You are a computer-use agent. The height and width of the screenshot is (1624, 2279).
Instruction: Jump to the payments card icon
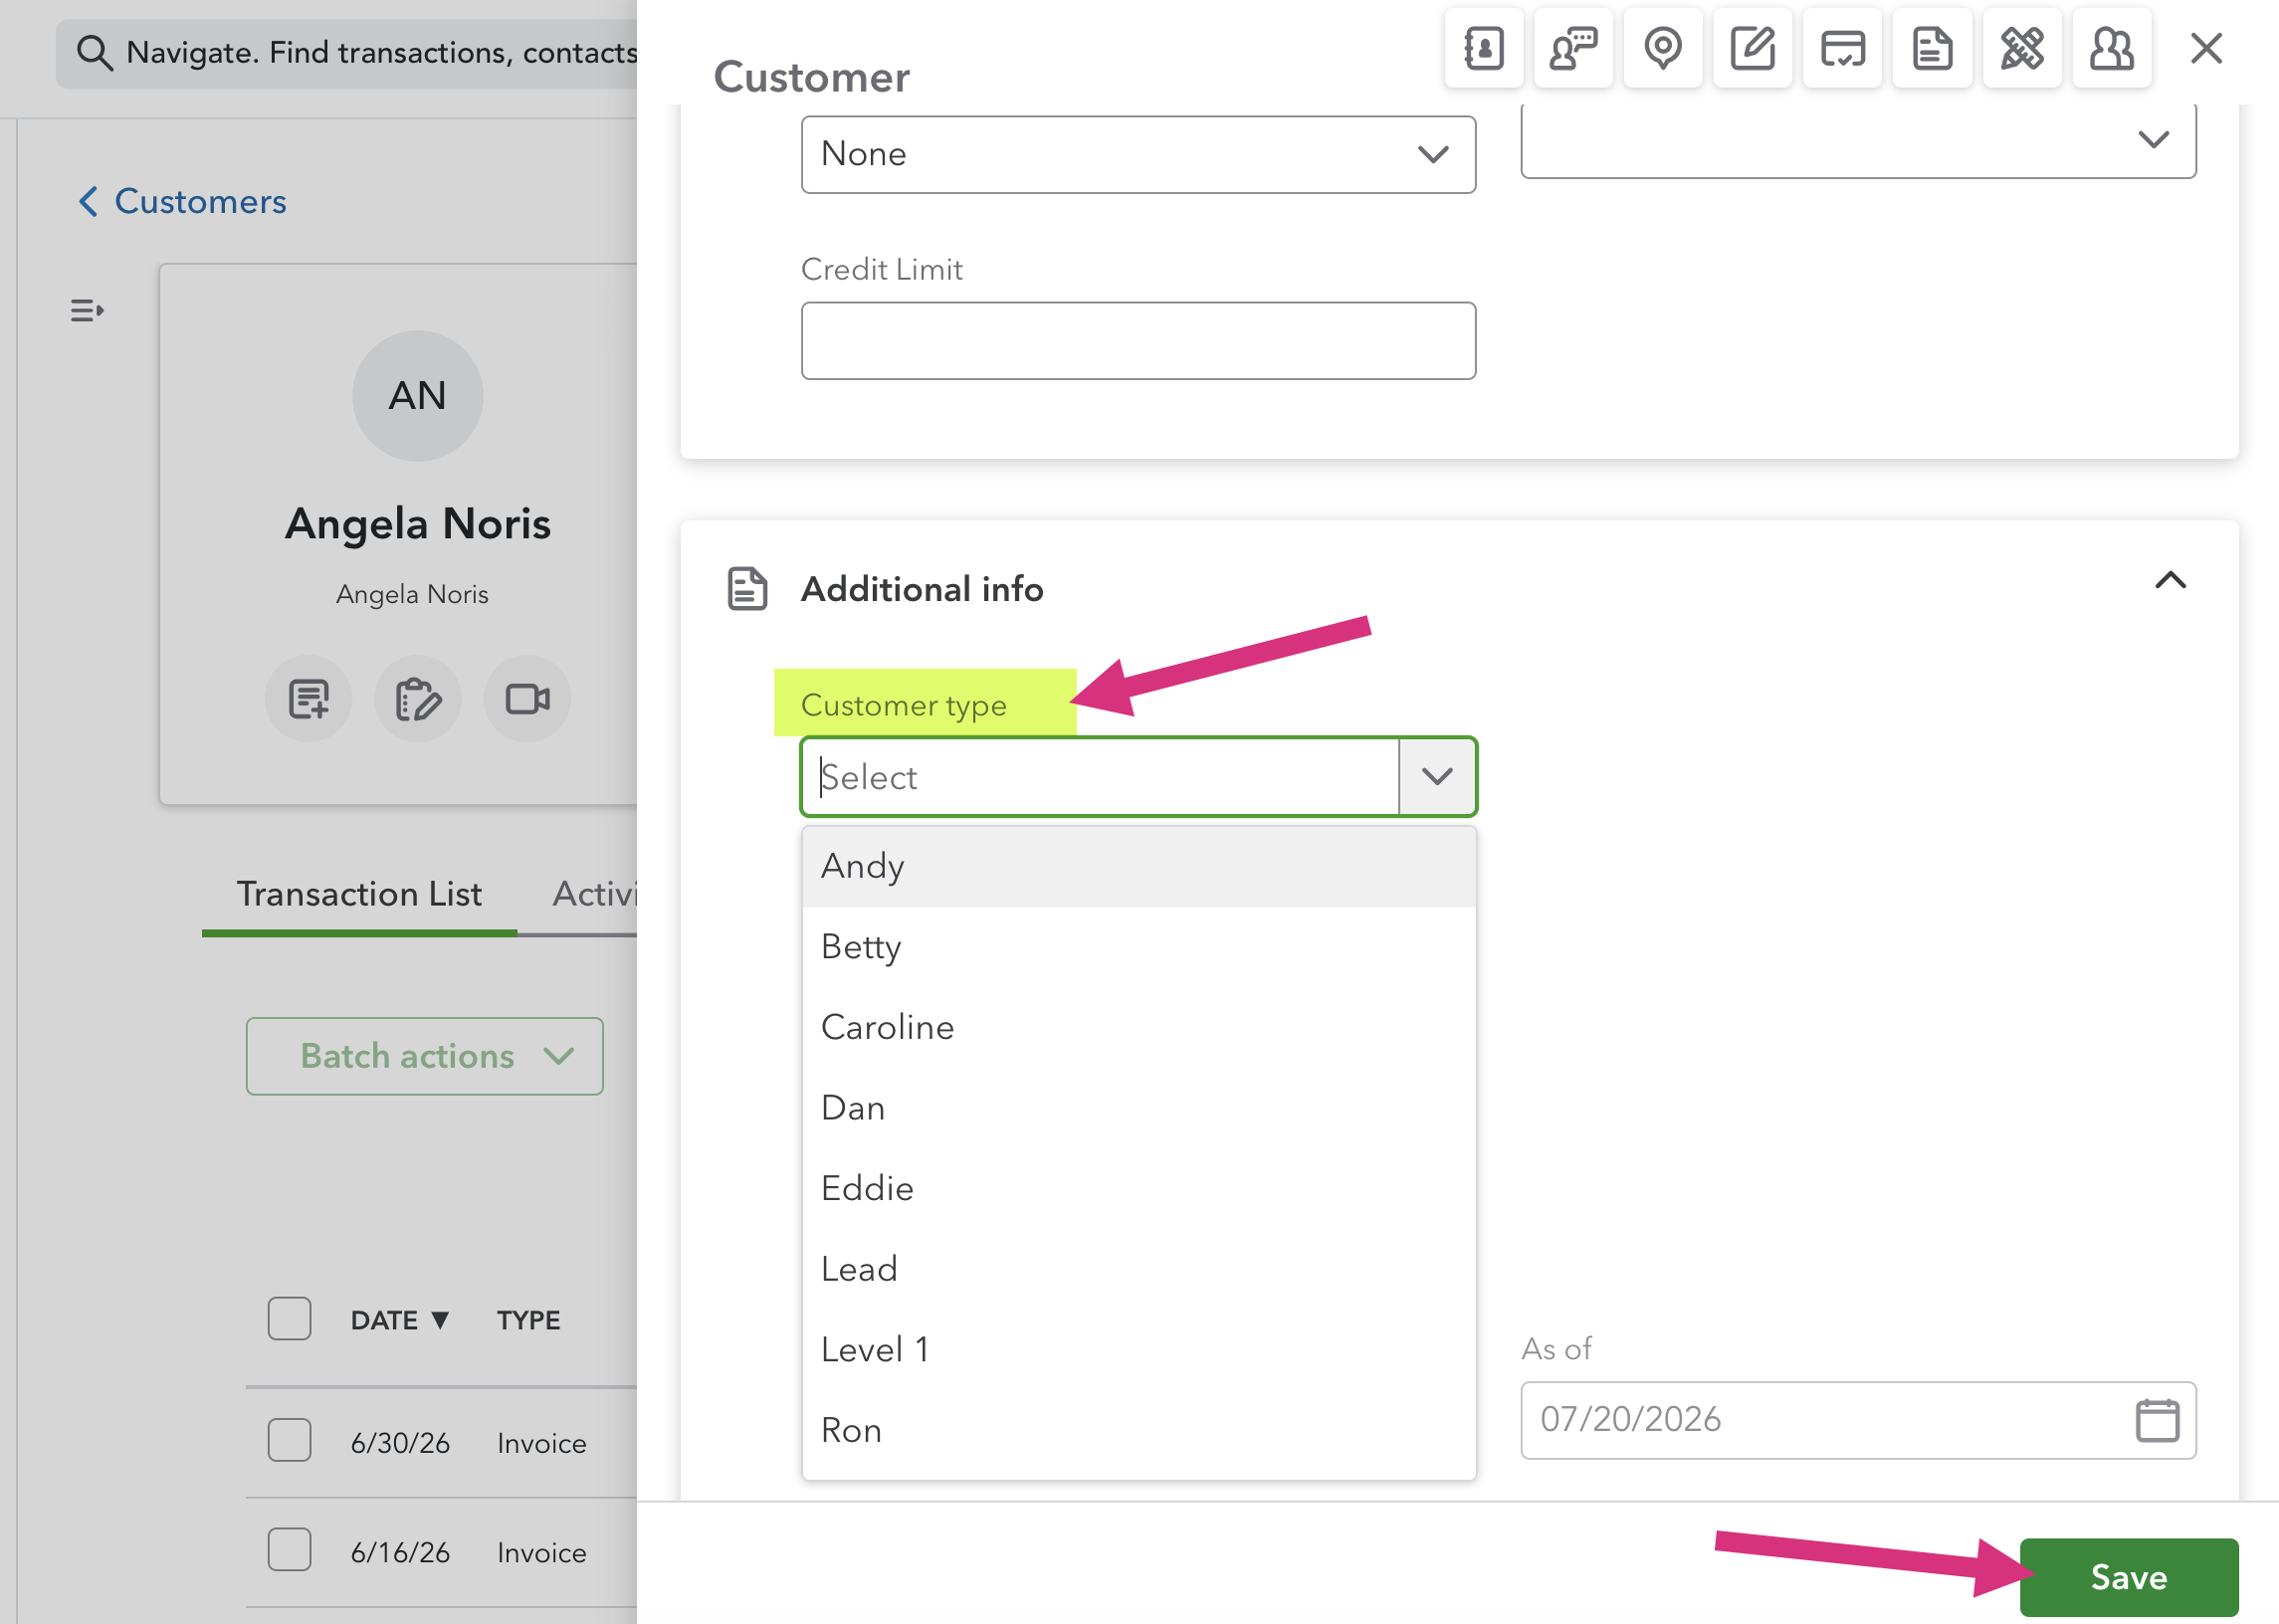point(1842,48)
